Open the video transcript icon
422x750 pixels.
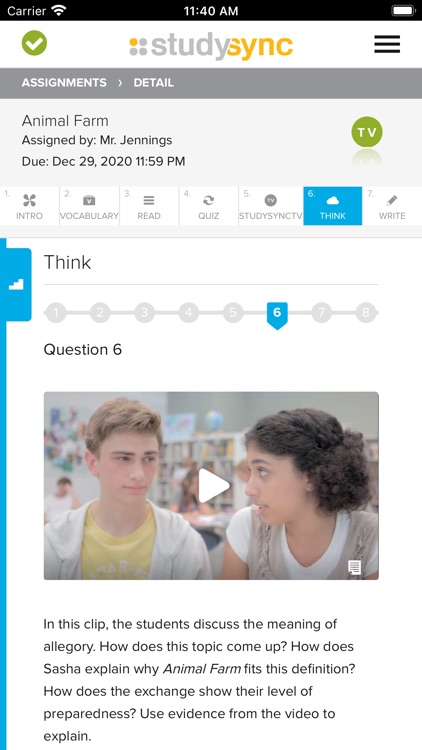pyautogui.click(x=354, y=568)
